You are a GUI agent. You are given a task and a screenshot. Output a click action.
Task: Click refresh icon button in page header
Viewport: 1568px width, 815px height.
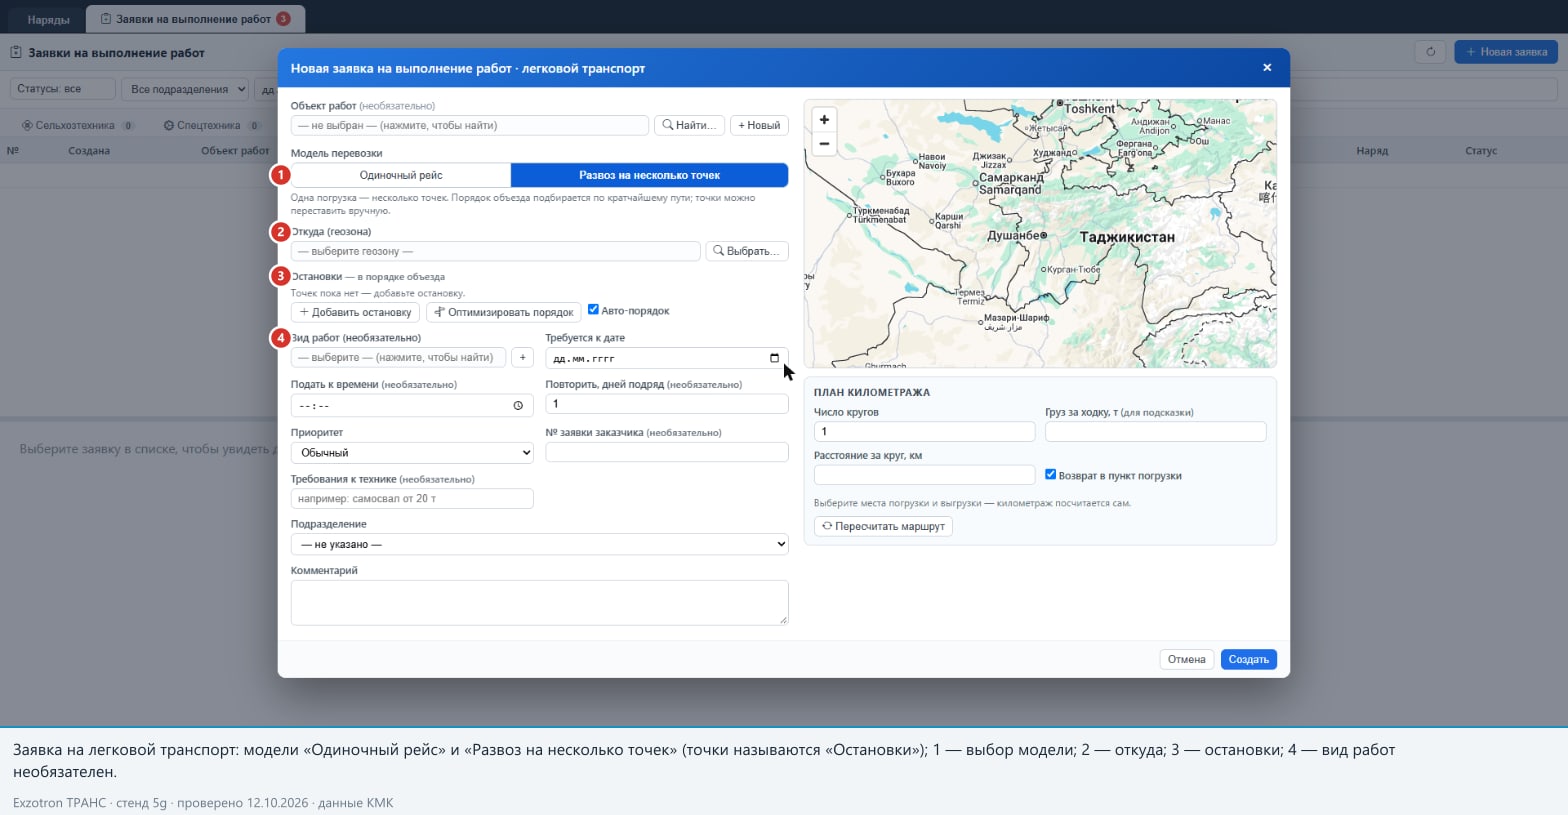[x=1430, y=52]
